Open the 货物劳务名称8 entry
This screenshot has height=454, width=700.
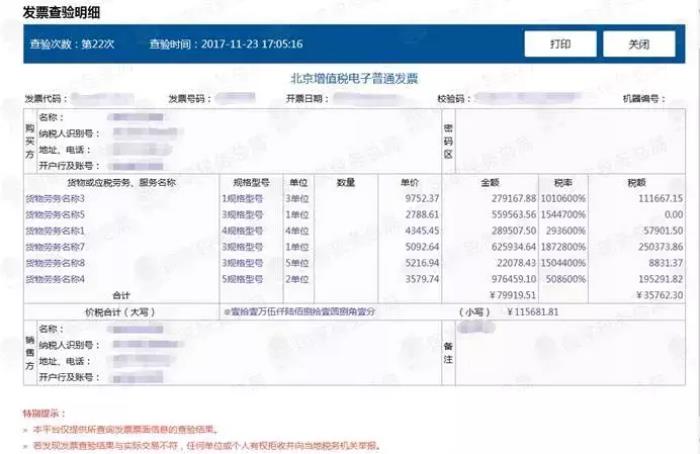tap(55, 262)
